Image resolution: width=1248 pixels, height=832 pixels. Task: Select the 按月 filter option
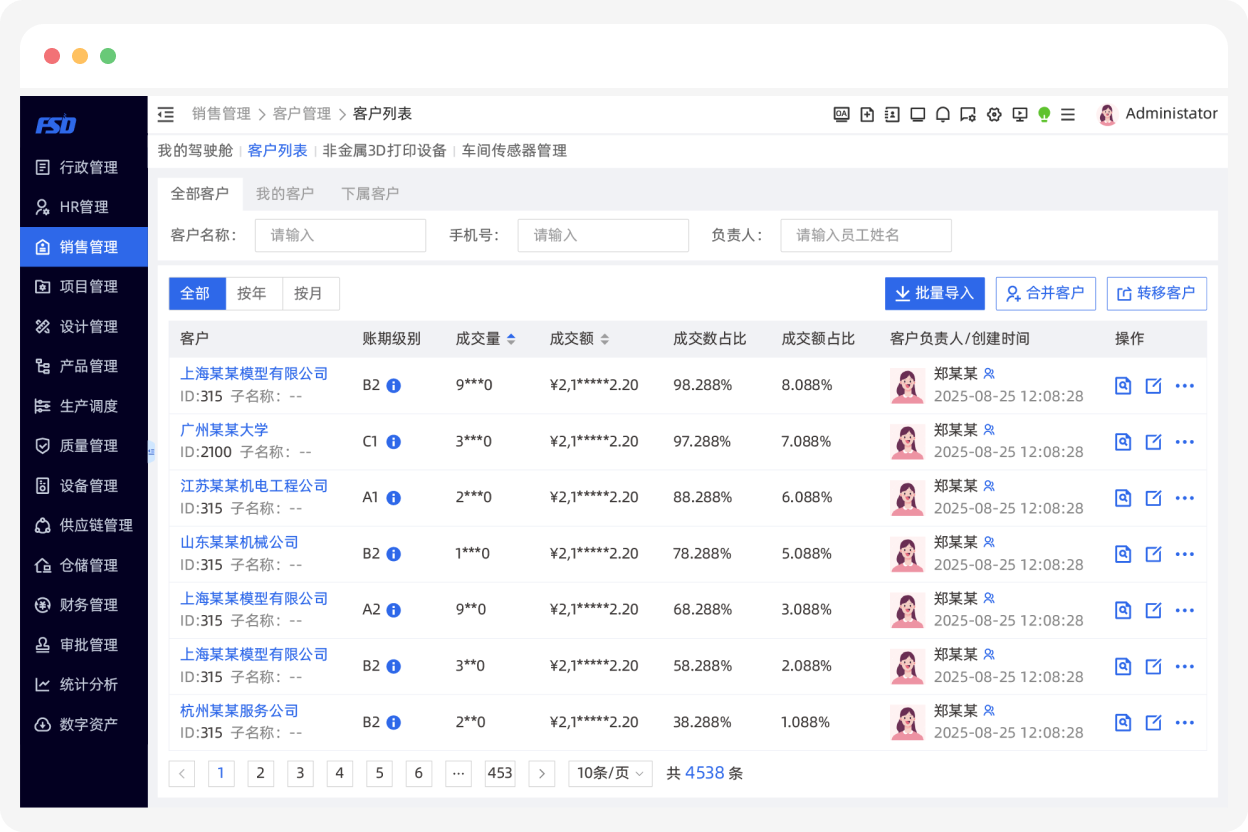point(310,293)
